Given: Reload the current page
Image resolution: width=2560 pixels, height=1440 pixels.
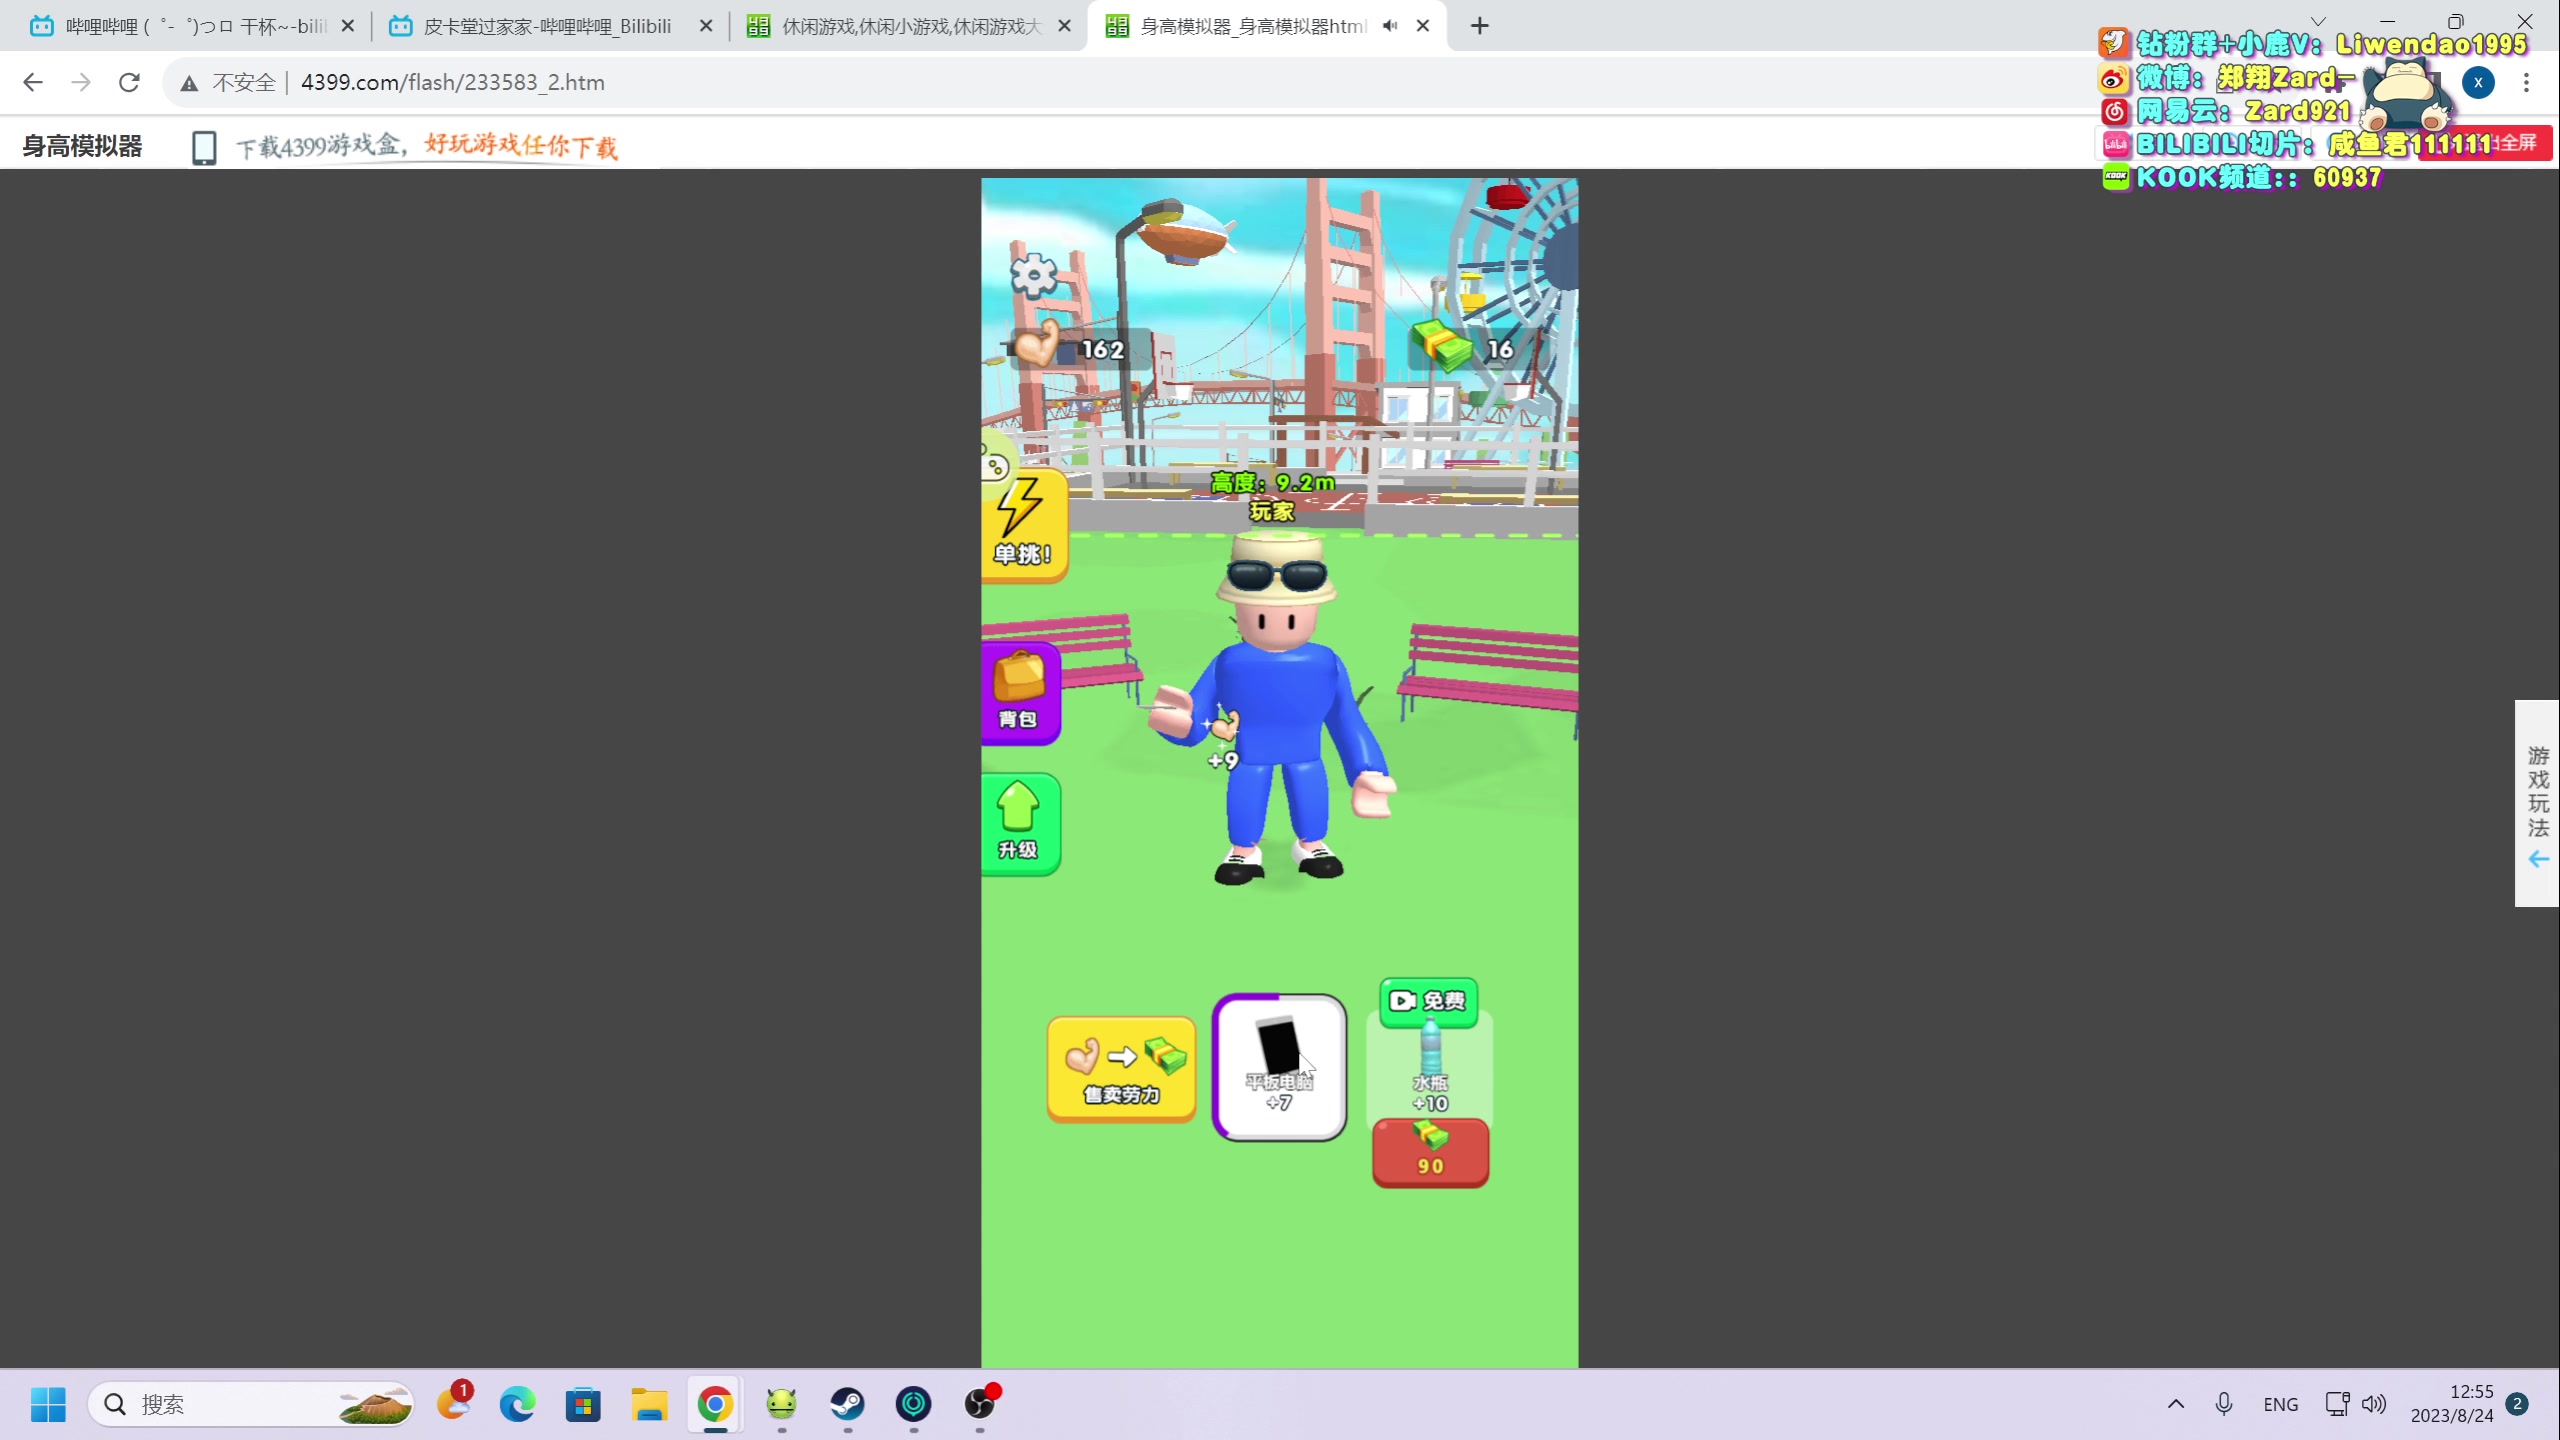Looking at the screenshot, I should (x=129, y=82).
